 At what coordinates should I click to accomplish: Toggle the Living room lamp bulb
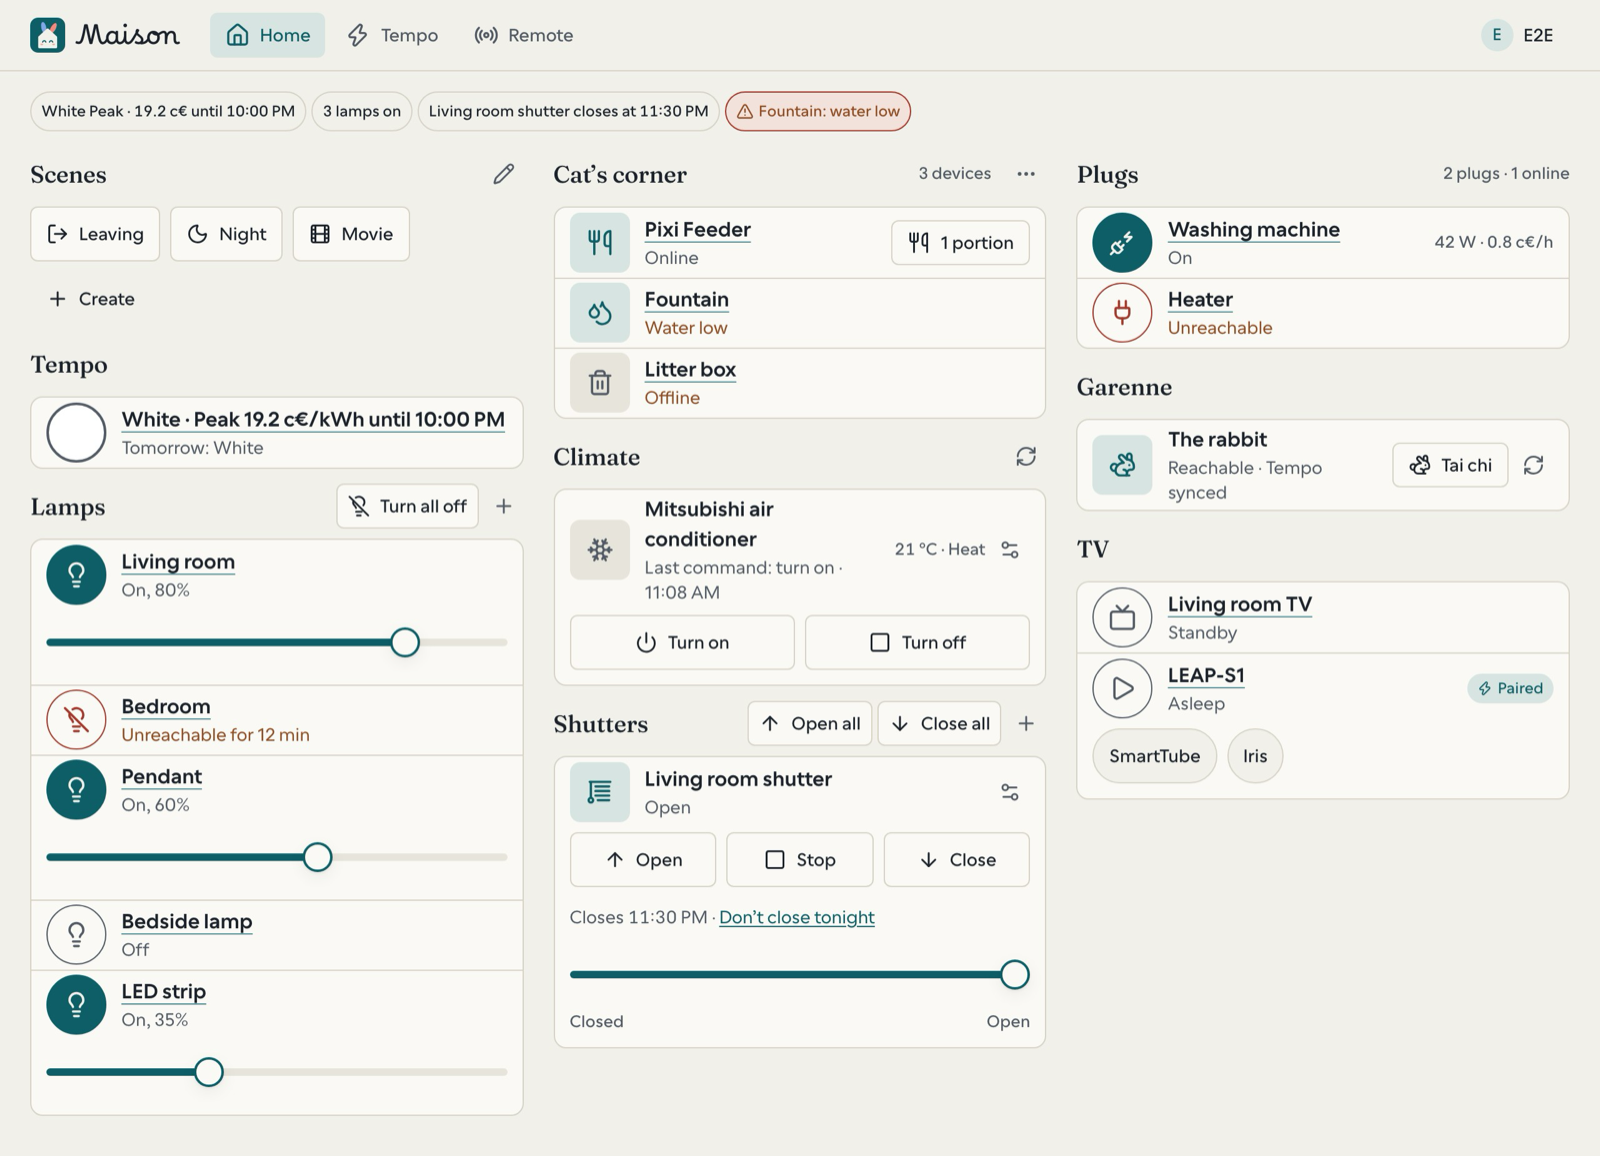click(76, 575)
